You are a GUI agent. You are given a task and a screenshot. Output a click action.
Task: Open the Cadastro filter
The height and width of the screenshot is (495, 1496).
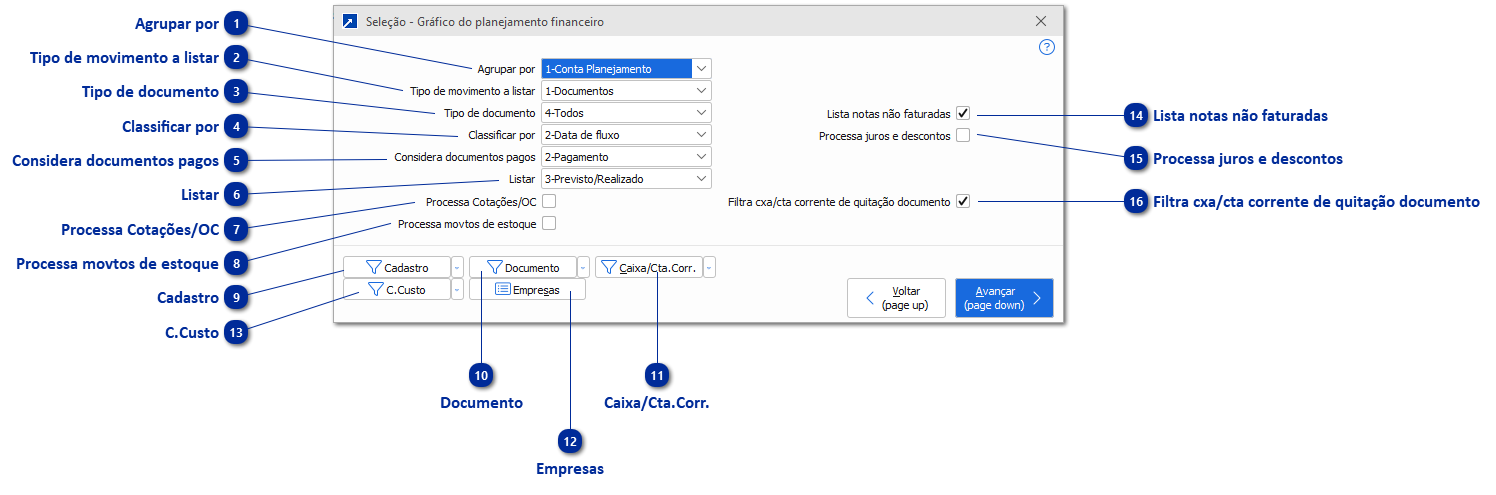coord(396,268)
